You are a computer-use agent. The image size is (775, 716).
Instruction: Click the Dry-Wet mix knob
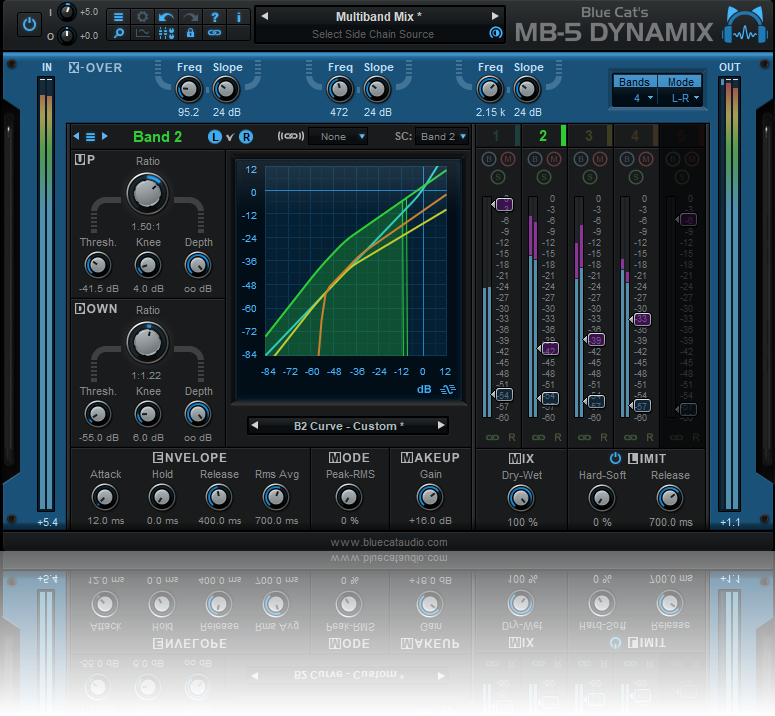(520, 498)
